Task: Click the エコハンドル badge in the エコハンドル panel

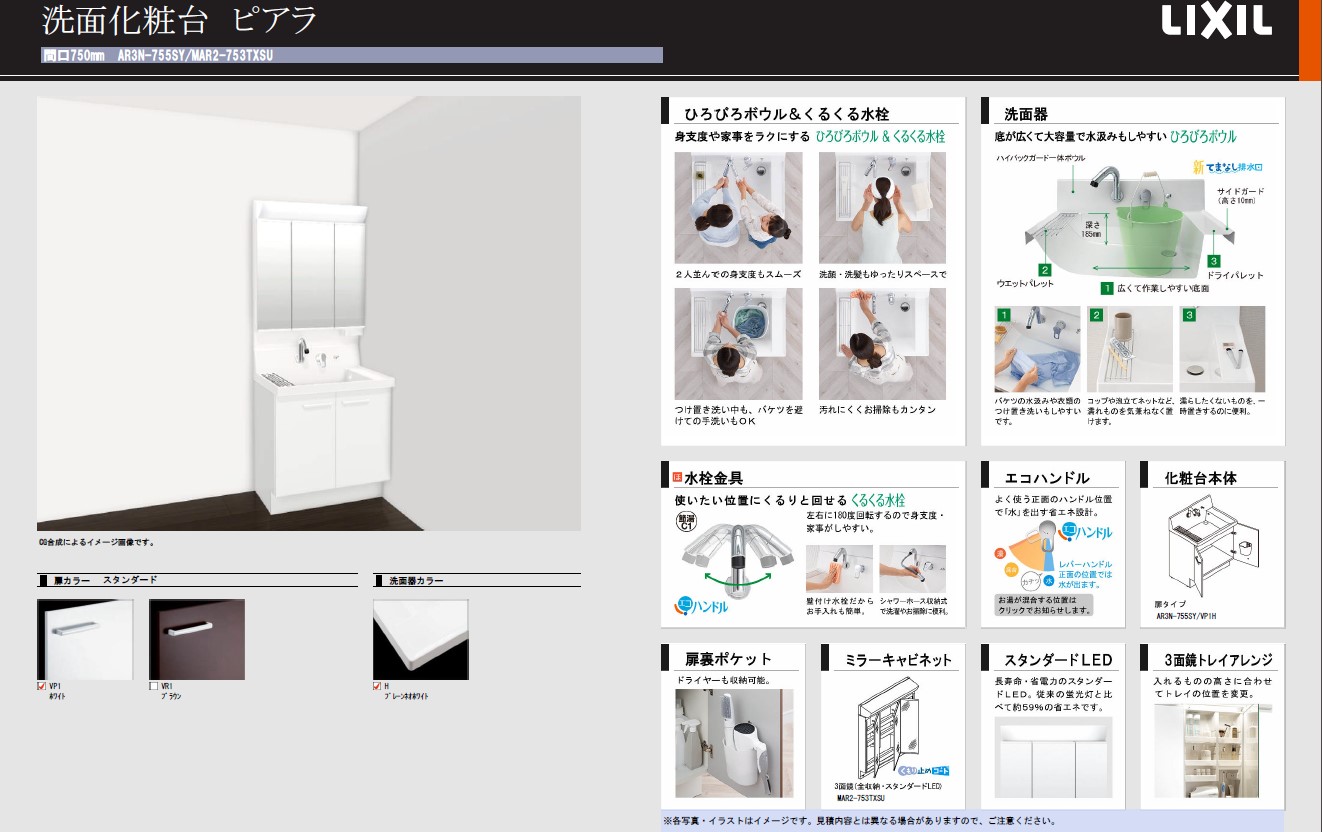Action: coord(1085,532)
